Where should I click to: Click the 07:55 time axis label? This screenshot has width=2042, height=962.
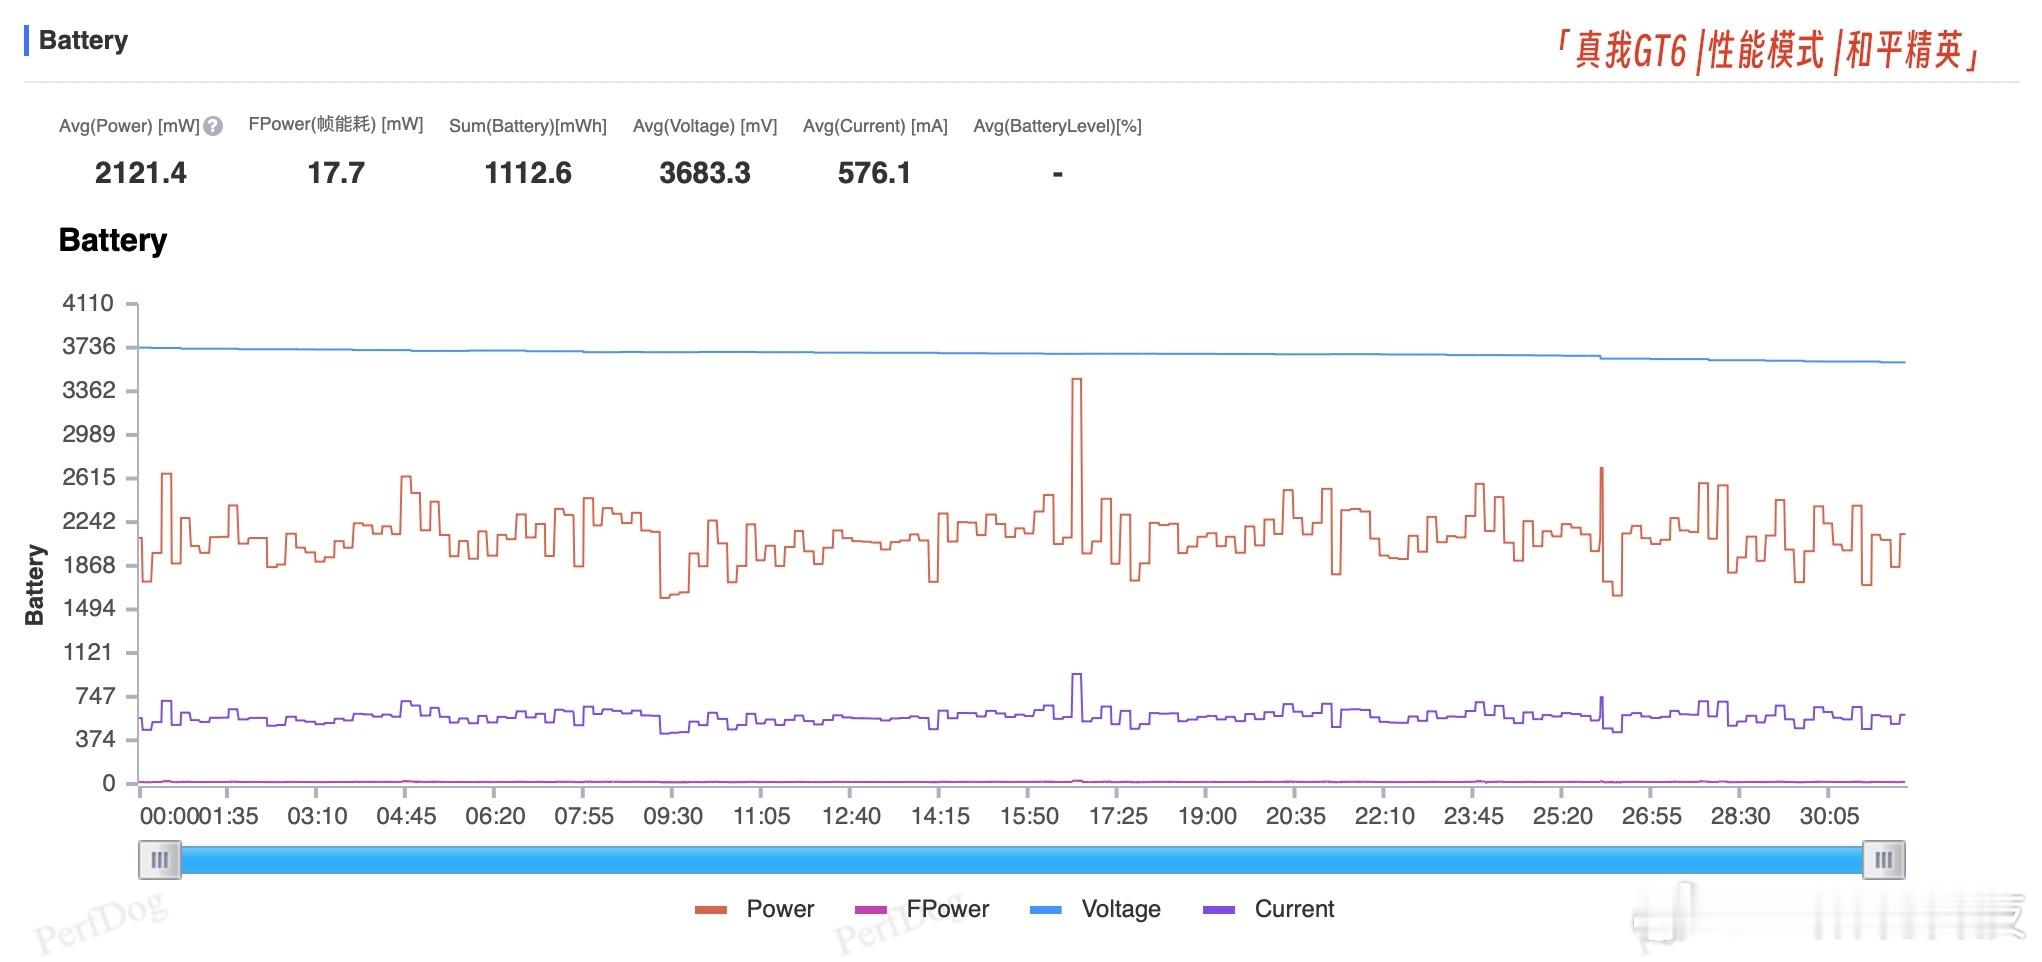[584, 816]
